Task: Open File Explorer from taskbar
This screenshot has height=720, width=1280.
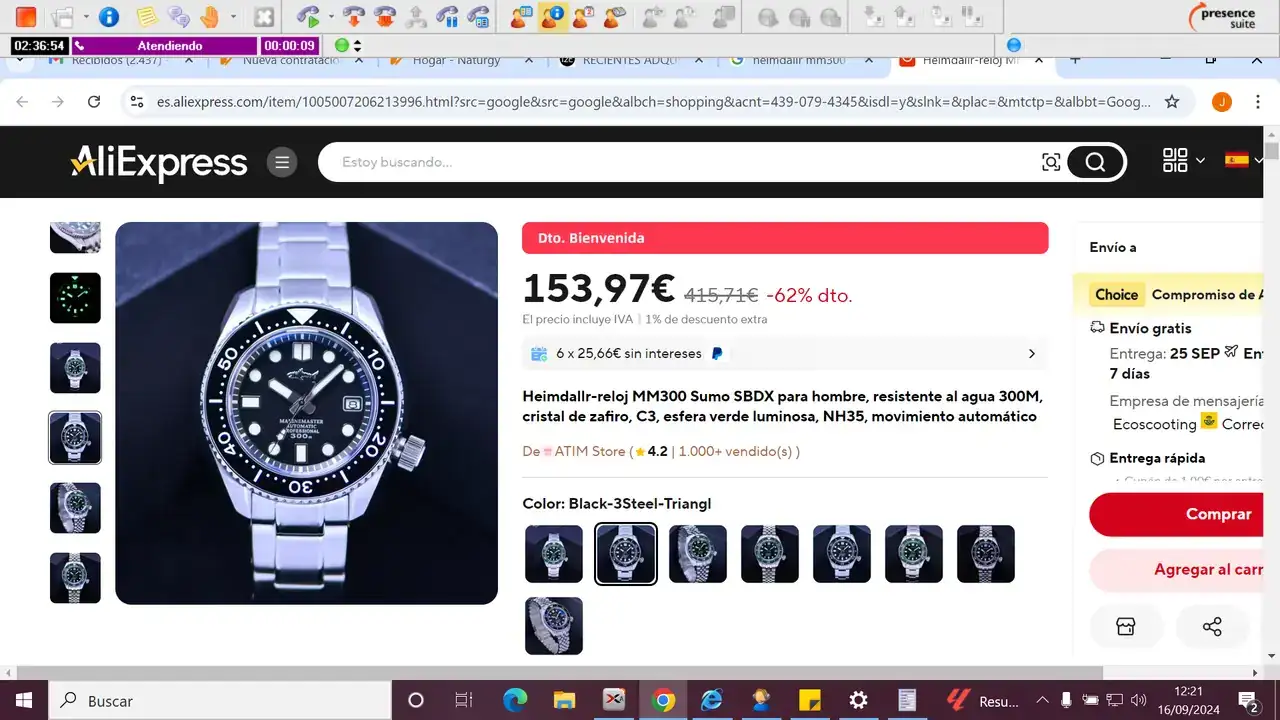Action: tap(565, 701)
